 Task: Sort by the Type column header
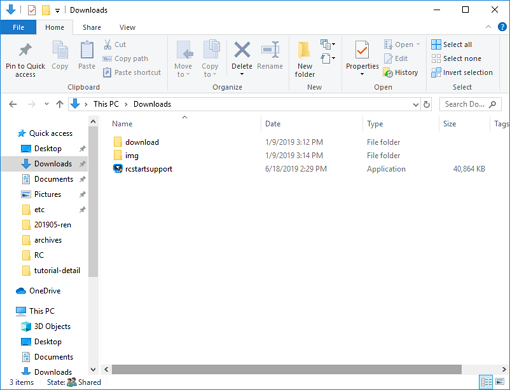tap(375, 124)
